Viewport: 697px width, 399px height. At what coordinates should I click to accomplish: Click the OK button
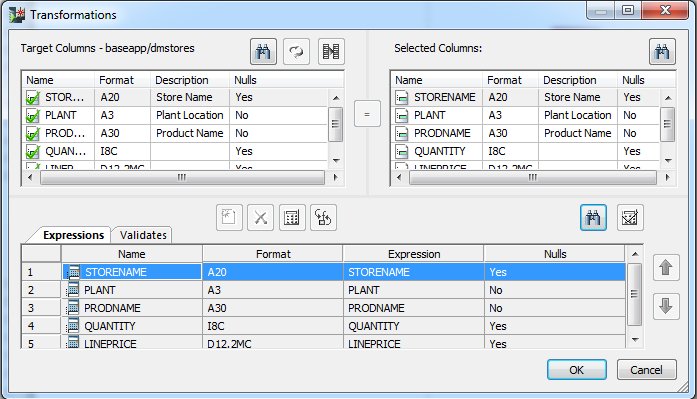577,370
